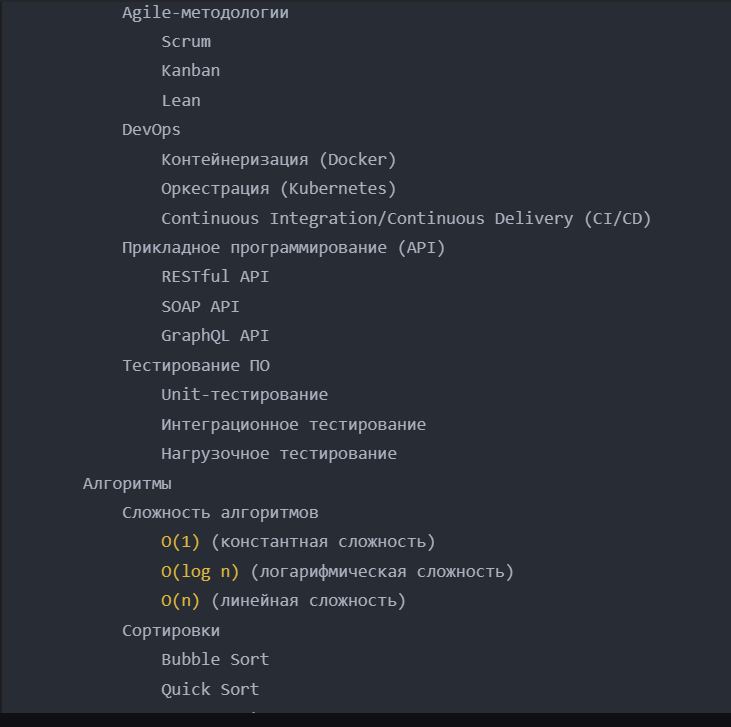Select the Continuous Integration/Continuous Delivery line

(x=406, y=218)
